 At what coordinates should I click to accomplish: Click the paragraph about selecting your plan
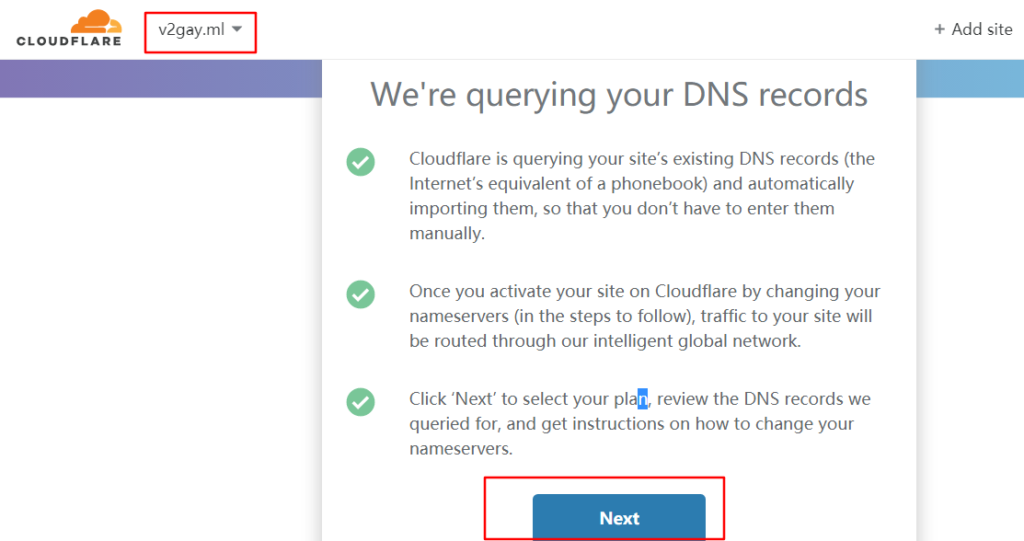tap(640, 424)
